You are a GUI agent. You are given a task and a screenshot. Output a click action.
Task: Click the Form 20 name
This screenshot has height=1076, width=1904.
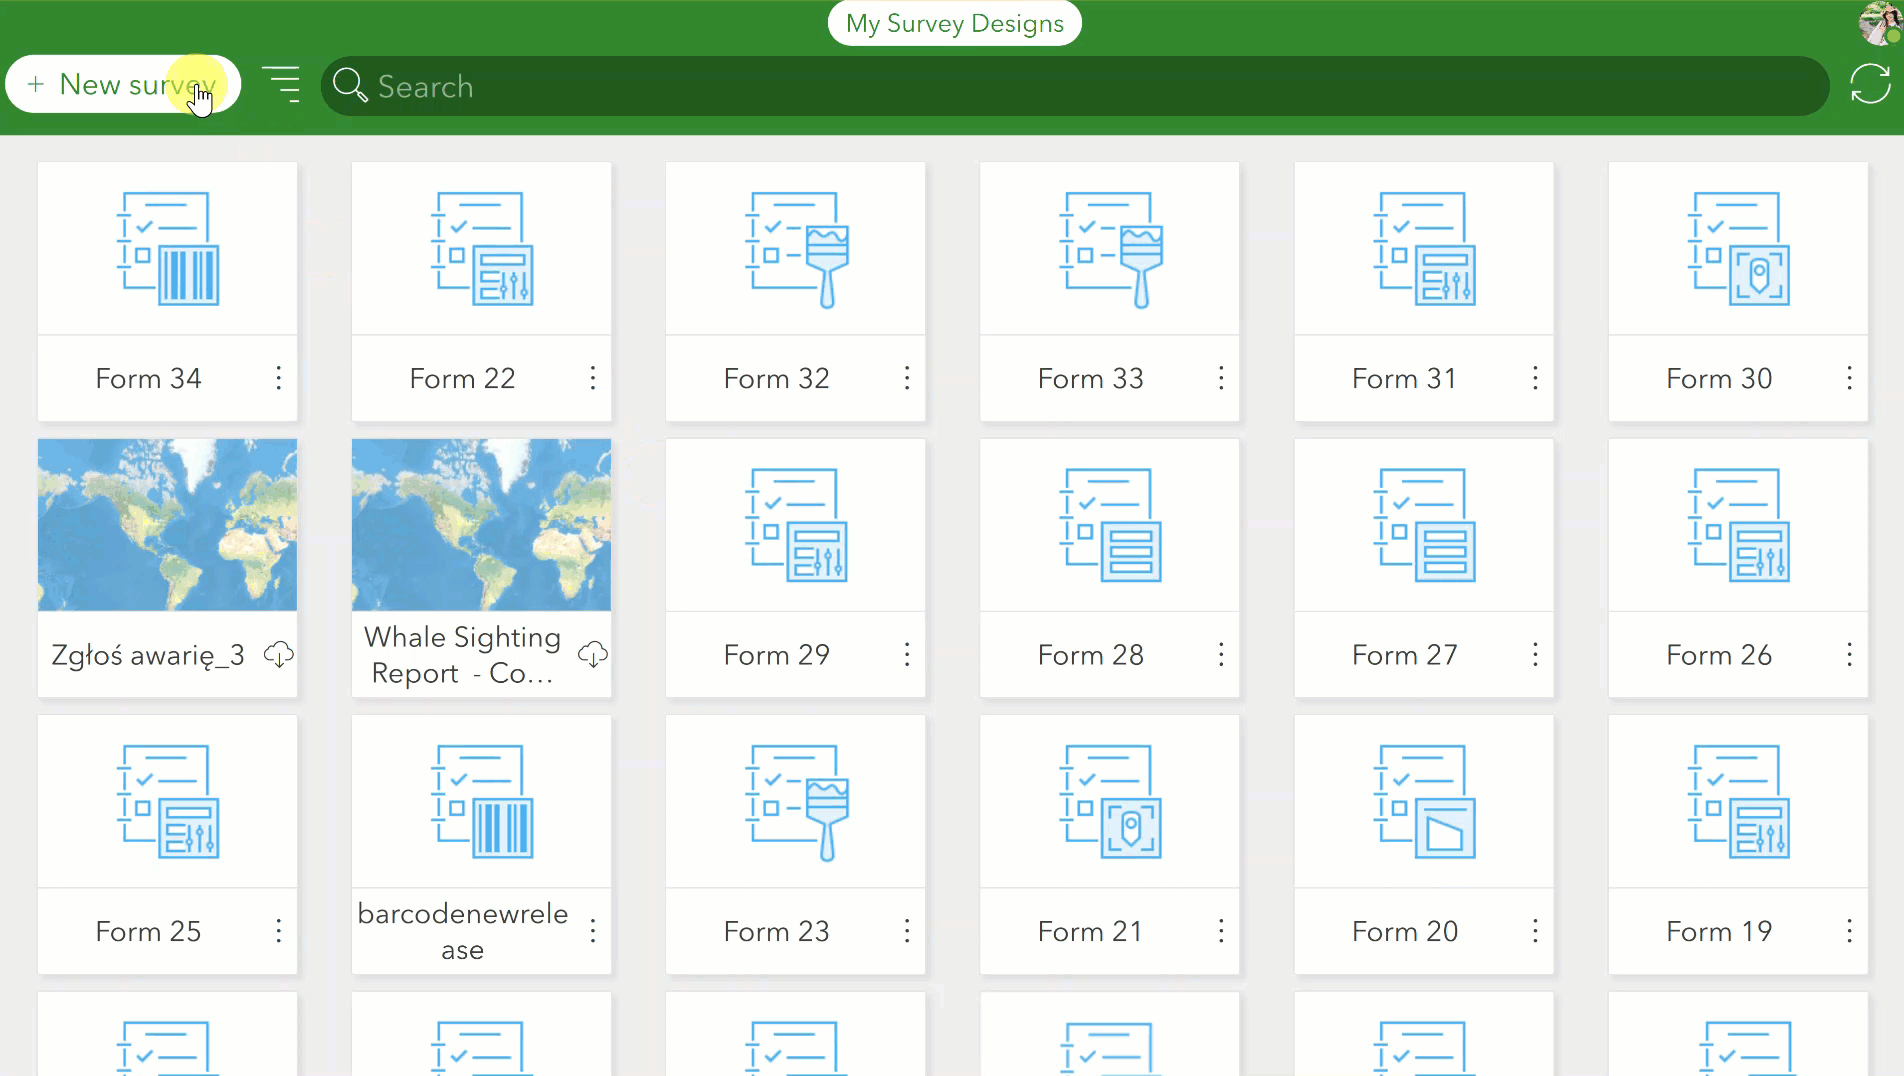coord(1404,931)
